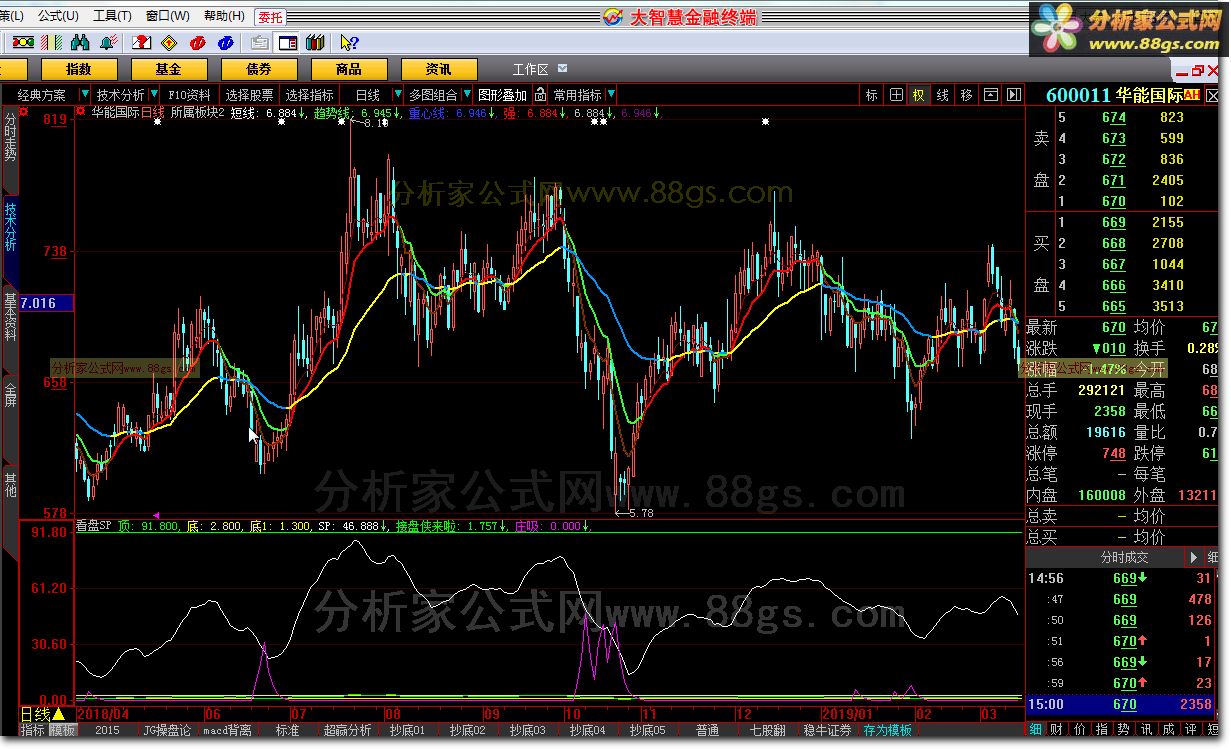Expand the 分时成交 panel arrow
Screen dimensions: 1231x749
tap(1192, 557)
